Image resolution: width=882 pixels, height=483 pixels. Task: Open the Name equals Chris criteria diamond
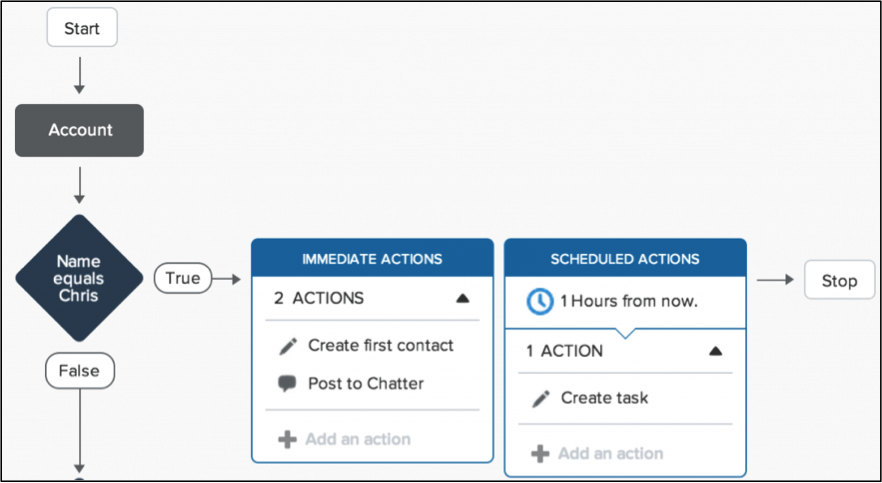click(79, 278)
